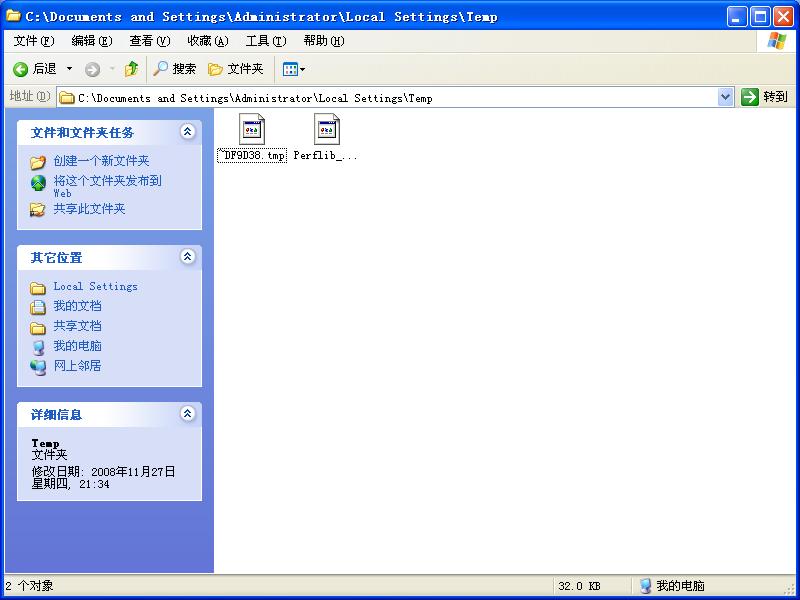Click the Publish this folder to Web link
Screen dimensions: 800x600
[x=108, y=186]
